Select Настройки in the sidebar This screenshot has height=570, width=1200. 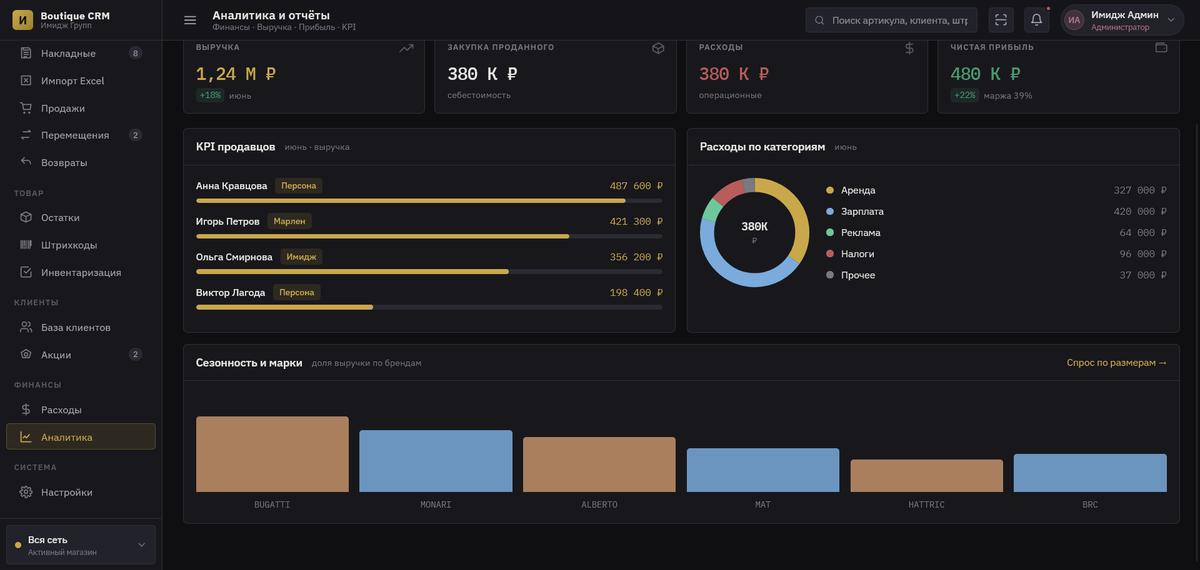[x=81, y=492]
